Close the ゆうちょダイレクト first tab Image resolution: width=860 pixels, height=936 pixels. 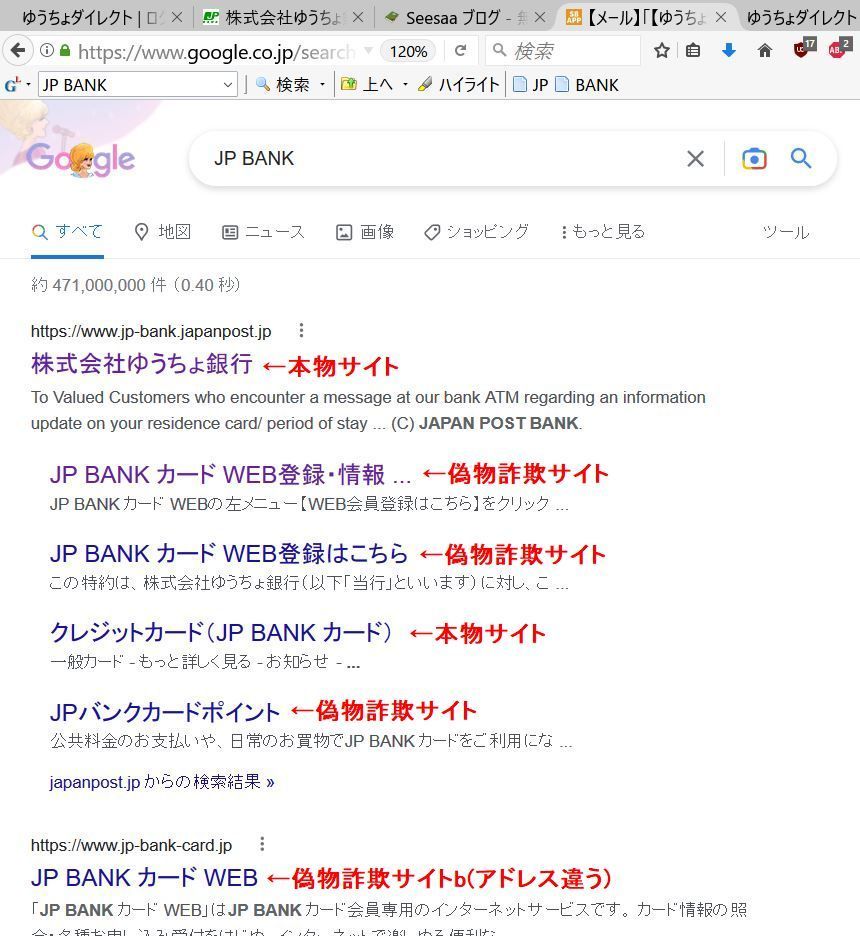tap(177, 17)
